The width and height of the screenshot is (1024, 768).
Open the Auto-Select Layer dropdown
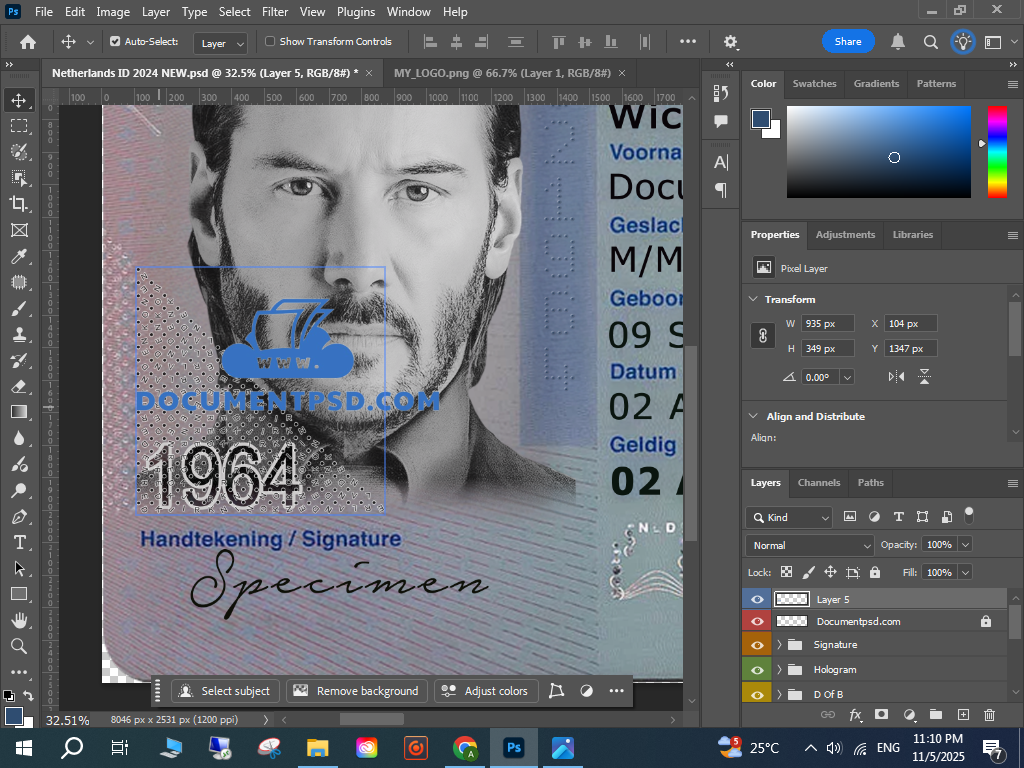[x=222, y=43]
